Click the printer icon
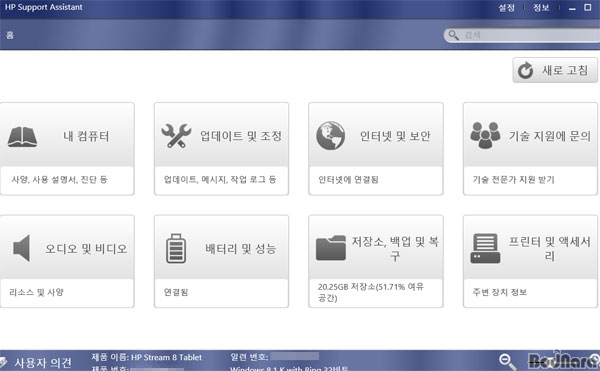Screen dimensions: 600x371 485,248
